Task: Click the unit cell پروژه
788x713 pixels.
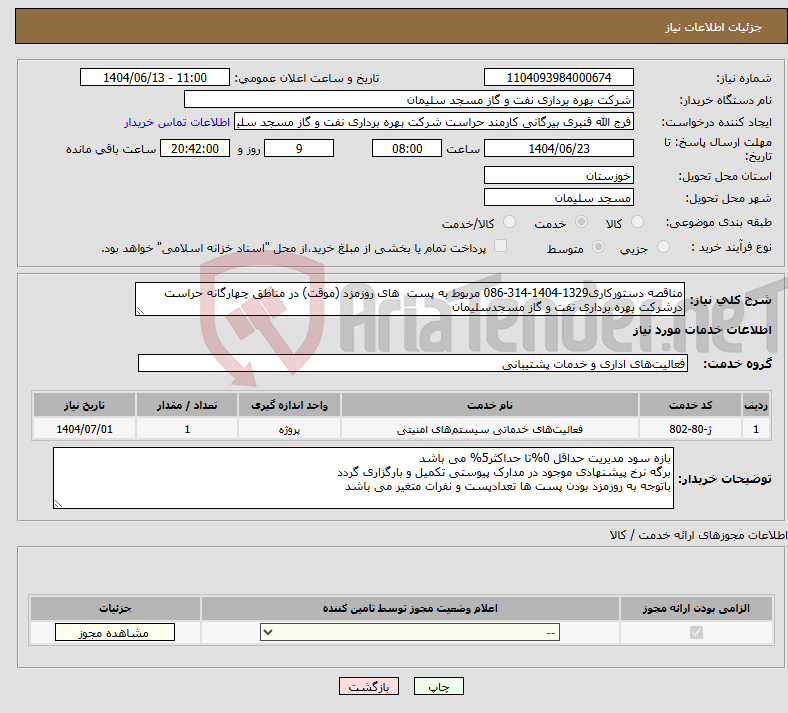Action: (x=289, y=429)
